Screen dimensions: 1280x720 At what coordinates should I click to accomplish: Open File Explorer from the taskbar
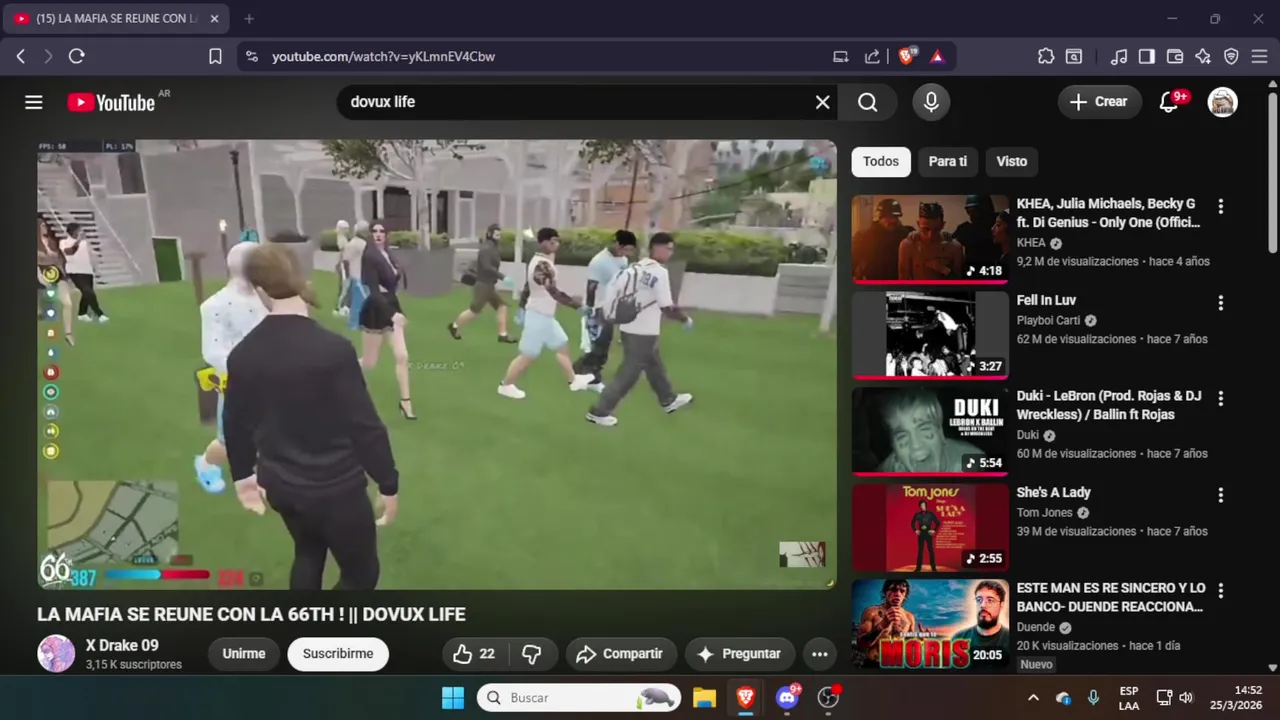[x=704, y=698]
